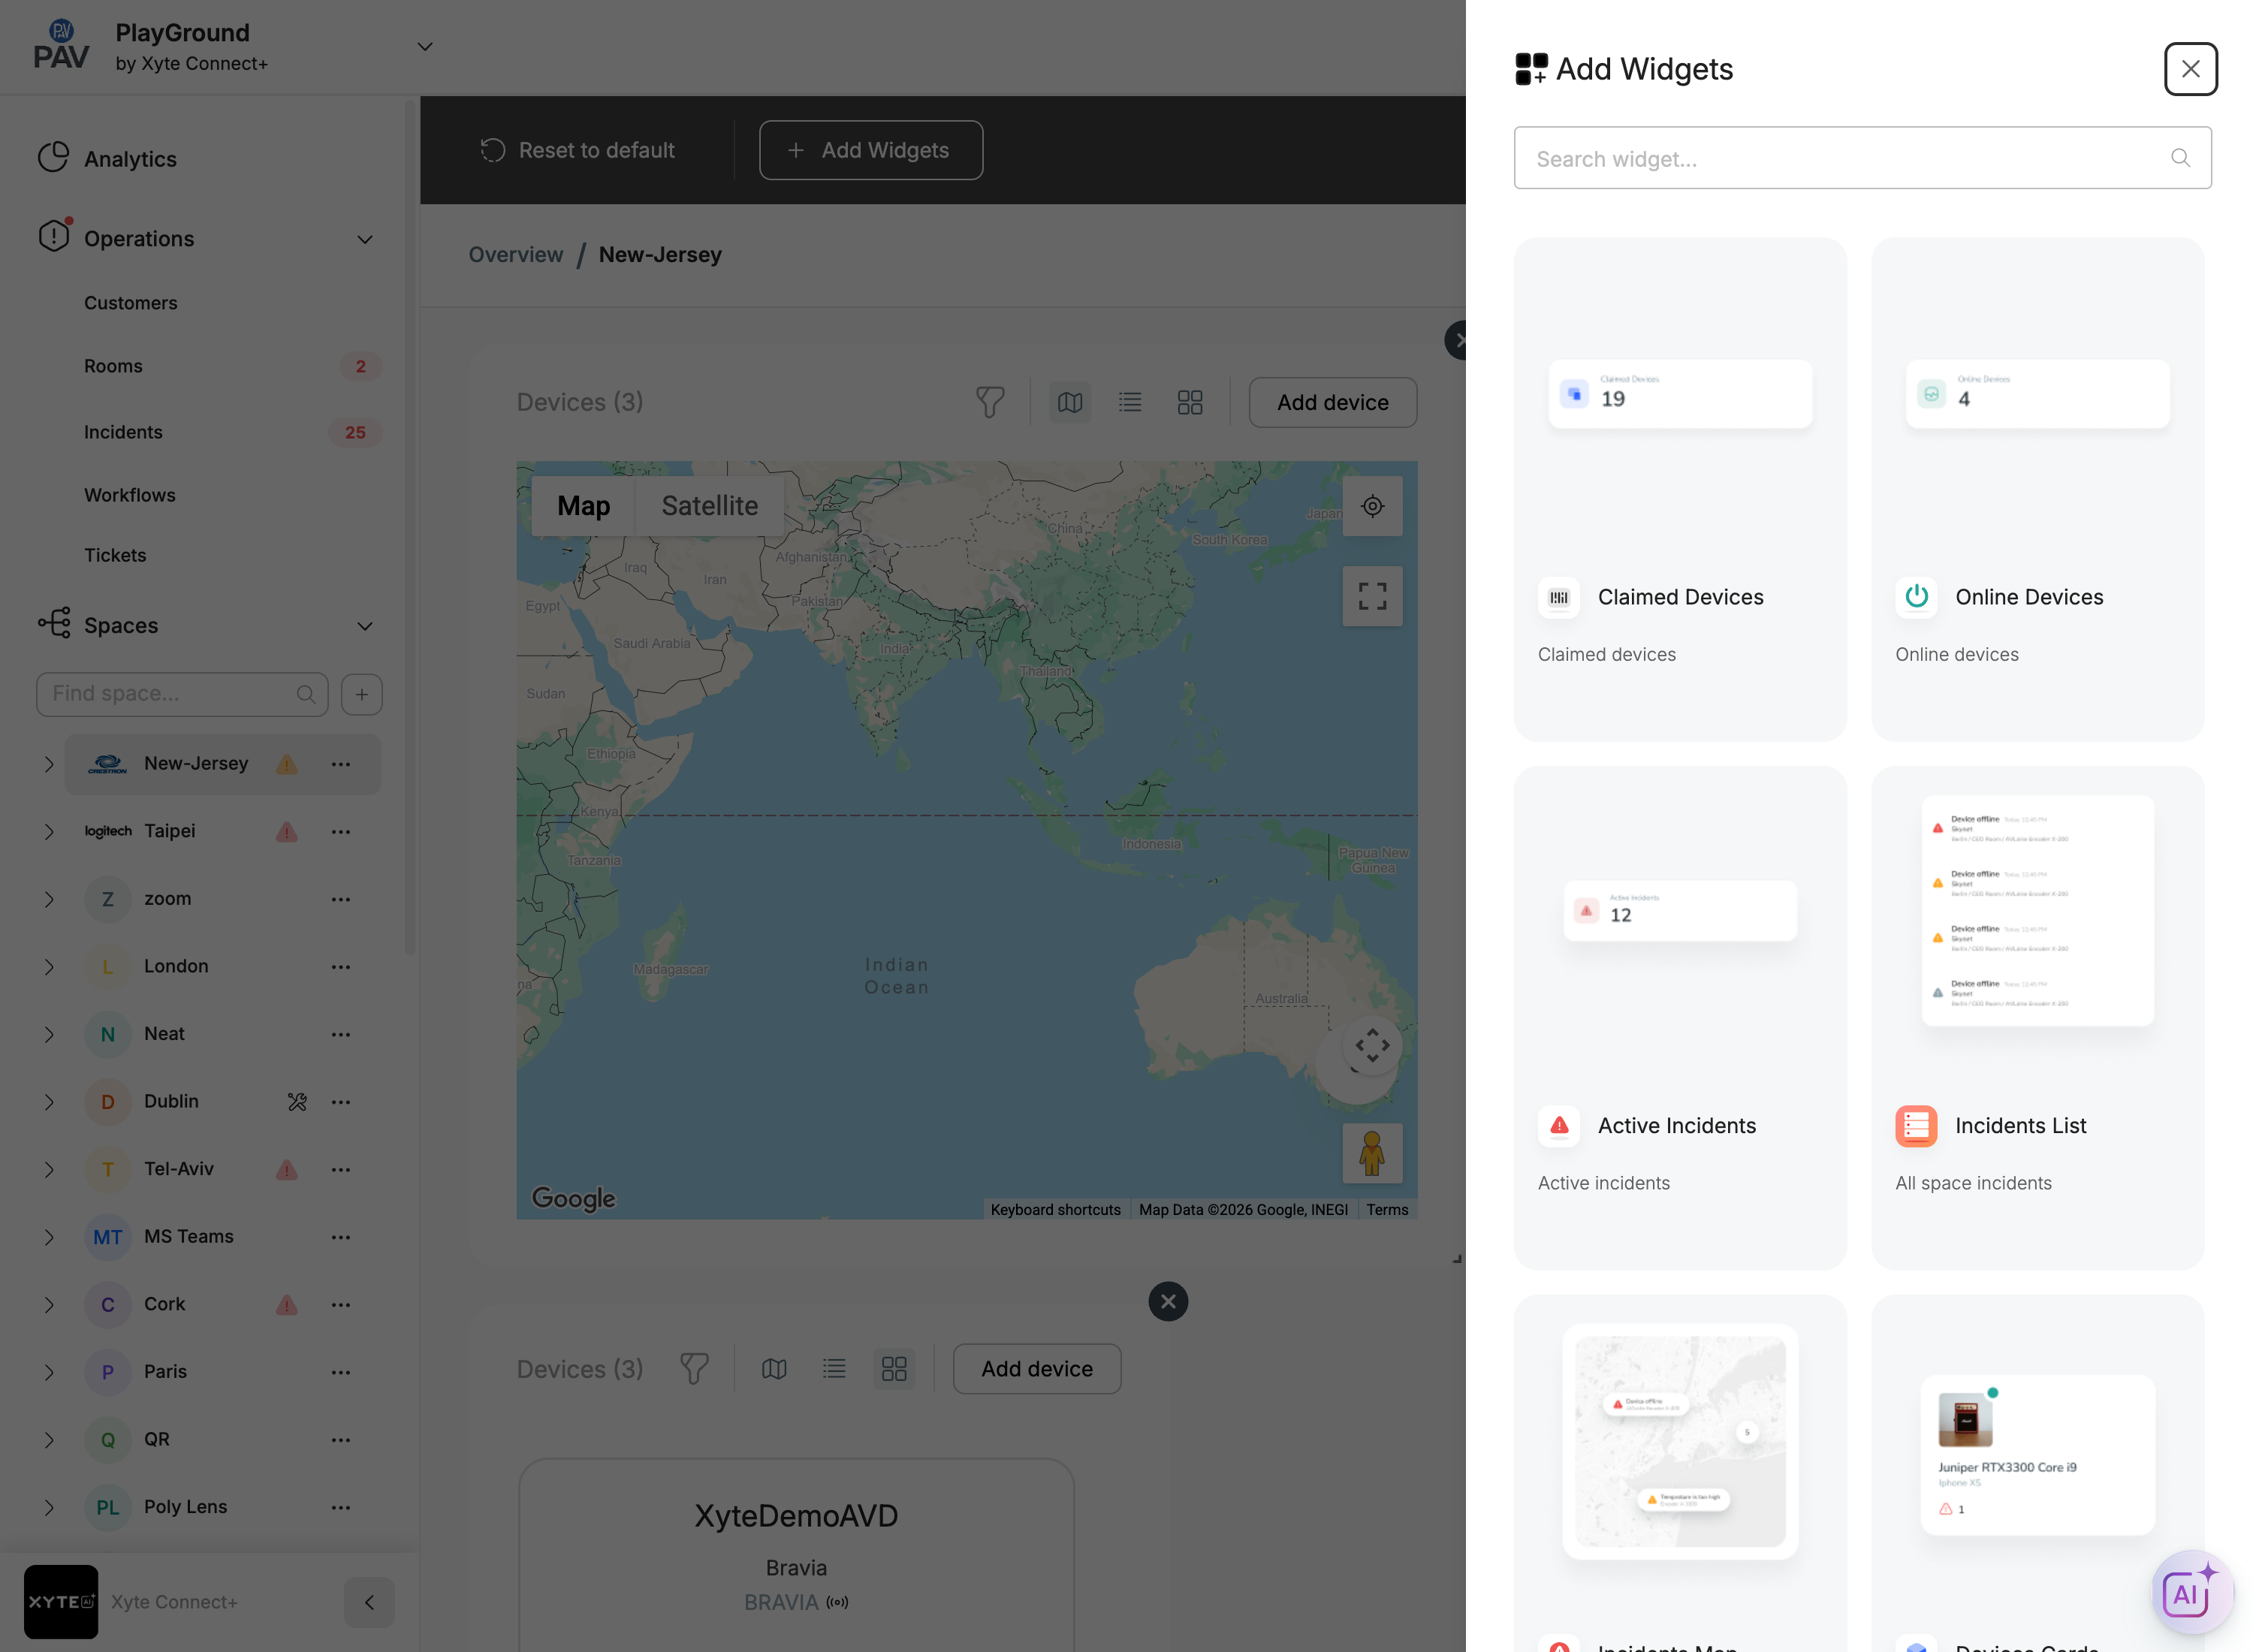Image resolution: width=2253 pixels, height=1652 pixels.
Task: Open map Keyboard shortcuts link
Action: pos(1055,1210)
